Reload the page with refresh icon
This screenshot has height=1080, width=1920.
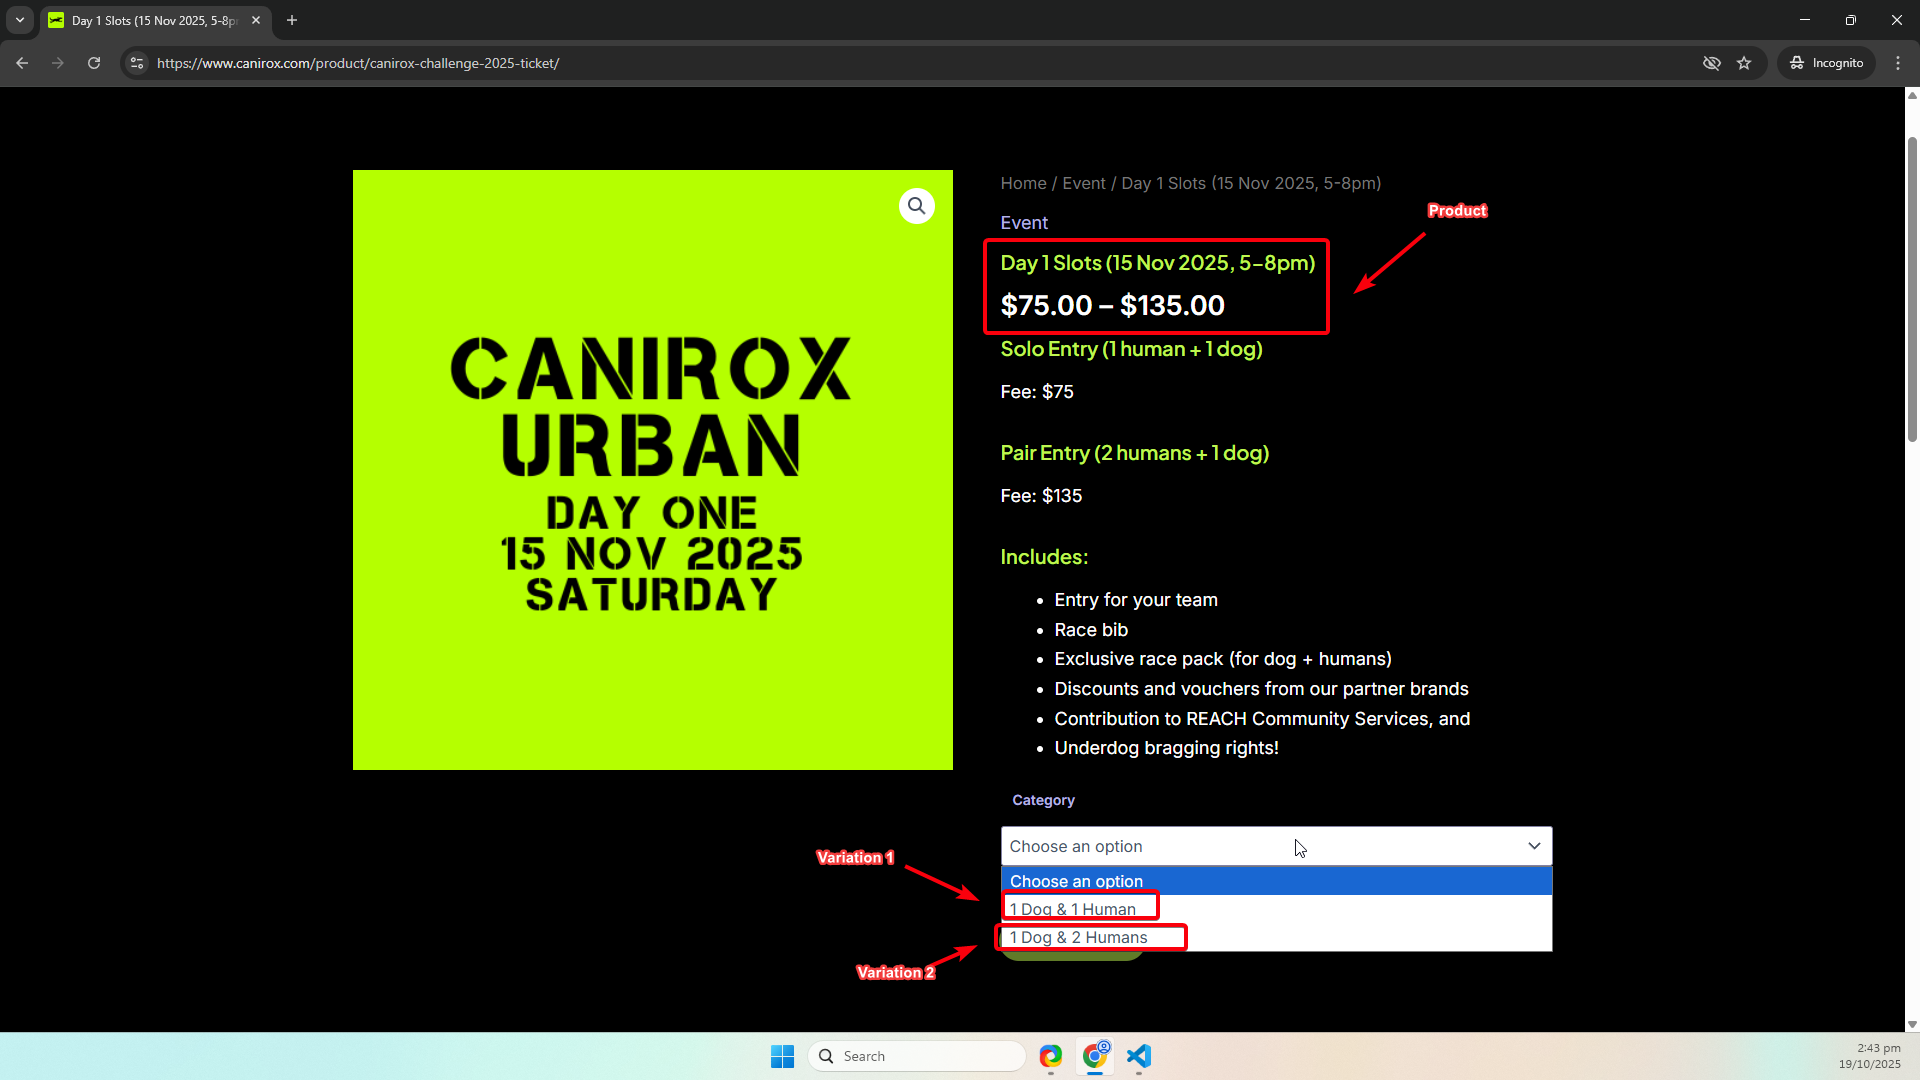94,63
